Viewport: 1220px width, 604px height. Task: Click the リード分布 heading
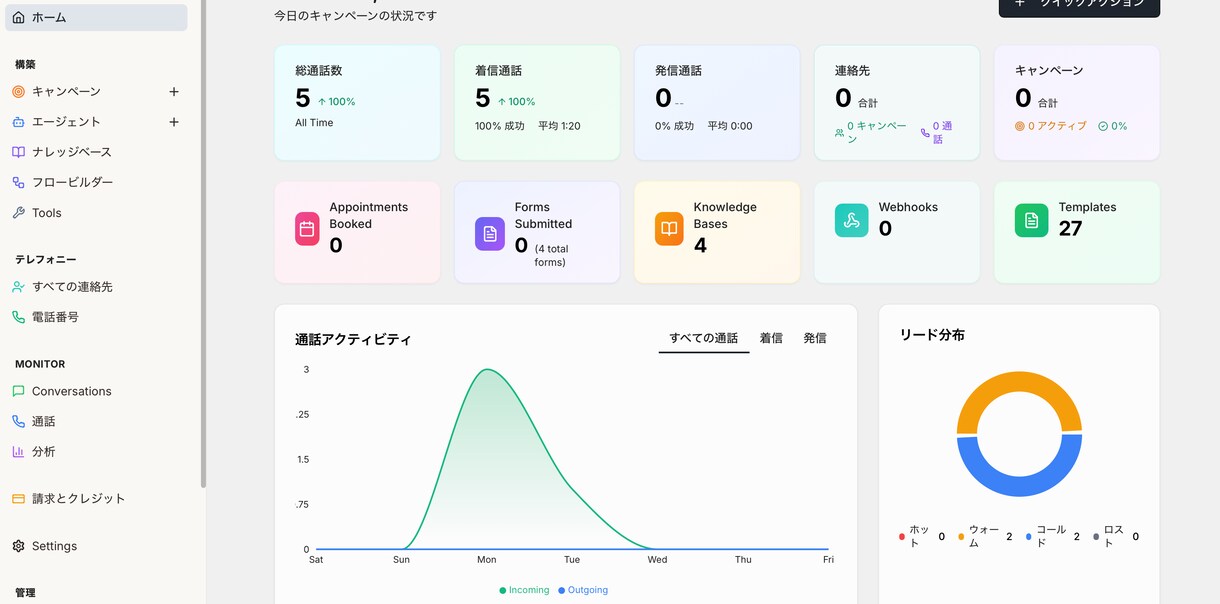click(x=932, y=335)
